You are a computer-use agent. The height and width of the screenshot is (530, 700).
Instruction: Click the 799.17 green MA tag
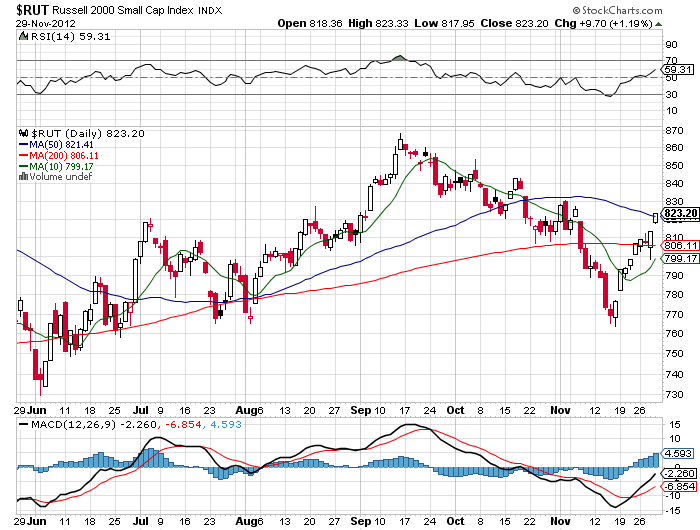[680, 259]
